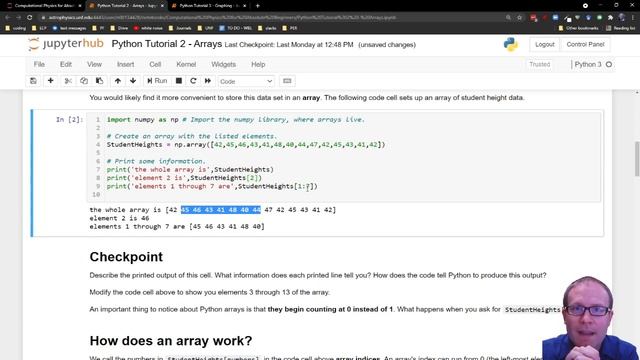Open the browser profile avatar

(622, 17)
